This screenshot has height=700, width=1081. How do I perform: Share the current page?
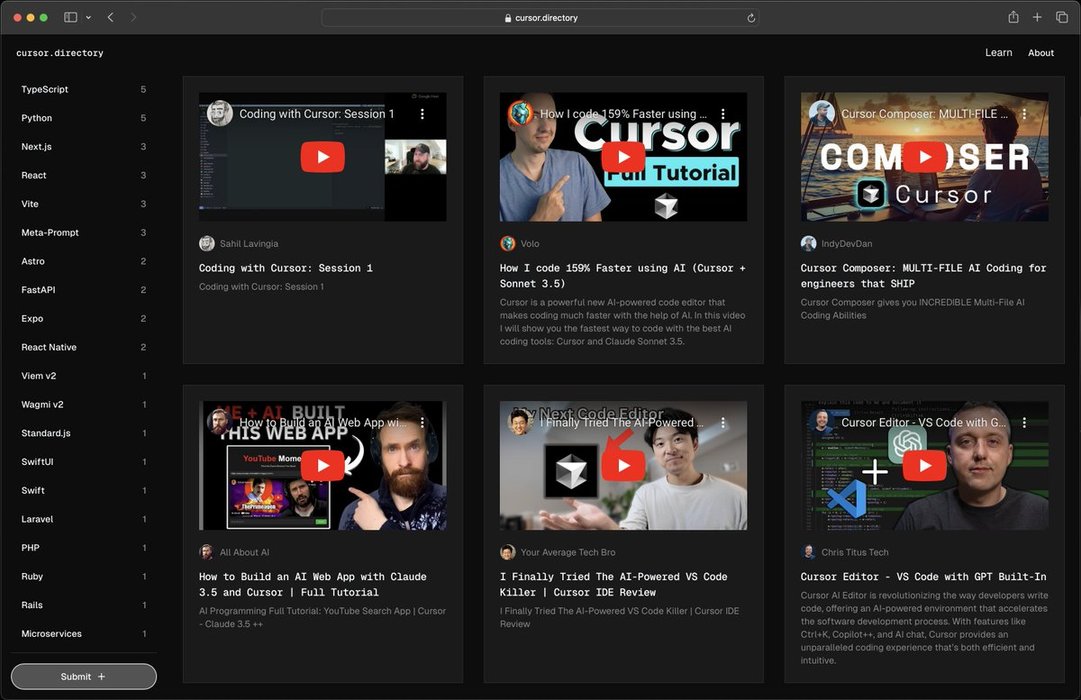(1013, 17)
